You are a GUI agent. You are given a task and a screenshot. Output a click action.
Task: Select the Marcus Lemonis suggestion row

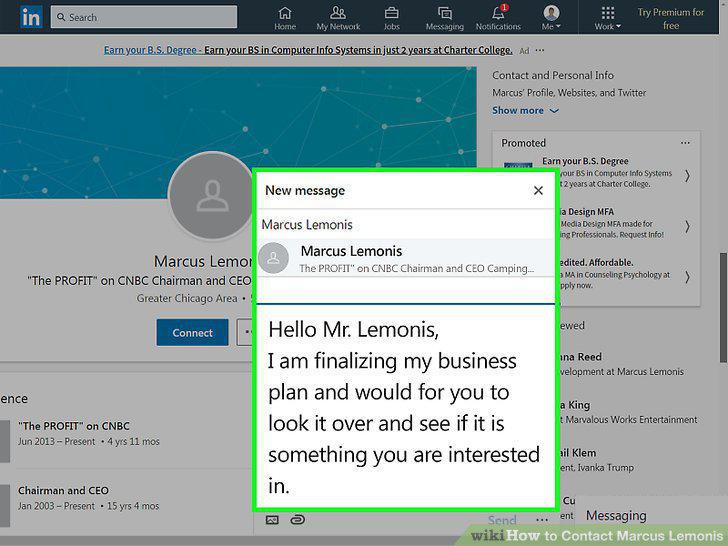point(405,258)
